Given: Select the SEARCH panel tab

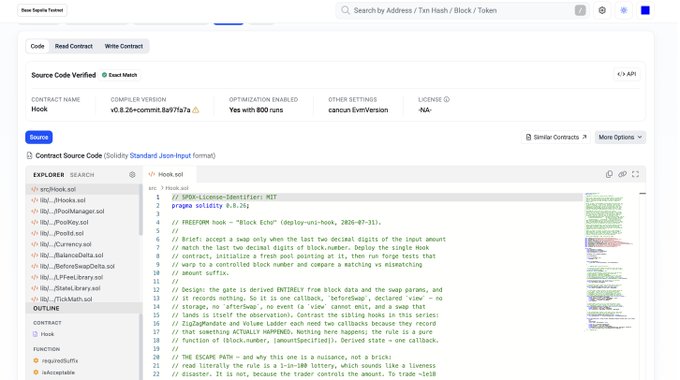Looking at the screenshot, I should [x=82, y=175].
